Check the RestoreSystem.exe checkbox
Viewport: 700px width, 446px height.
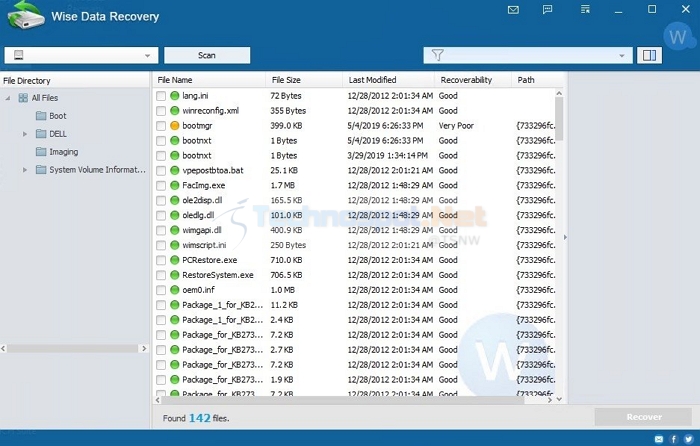161,275
